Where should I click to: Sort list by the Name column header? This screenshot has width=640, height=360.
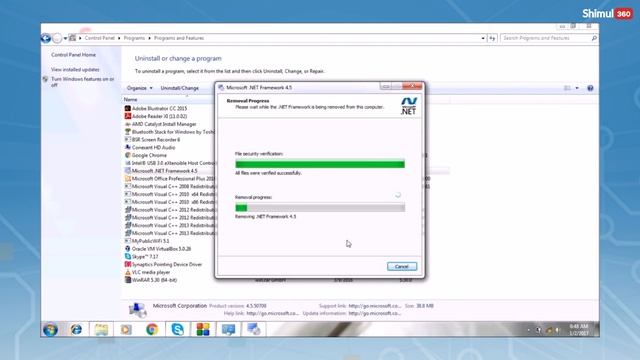(131, 100)
